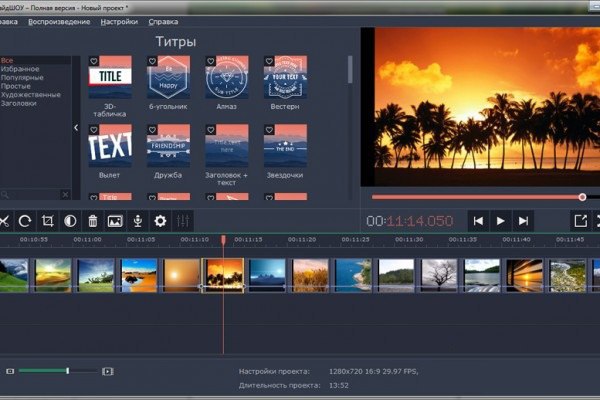This screenshot has width=600, height=400.
Task: Click the zoom-in timeline icon
Action: [x=108, y=371]
